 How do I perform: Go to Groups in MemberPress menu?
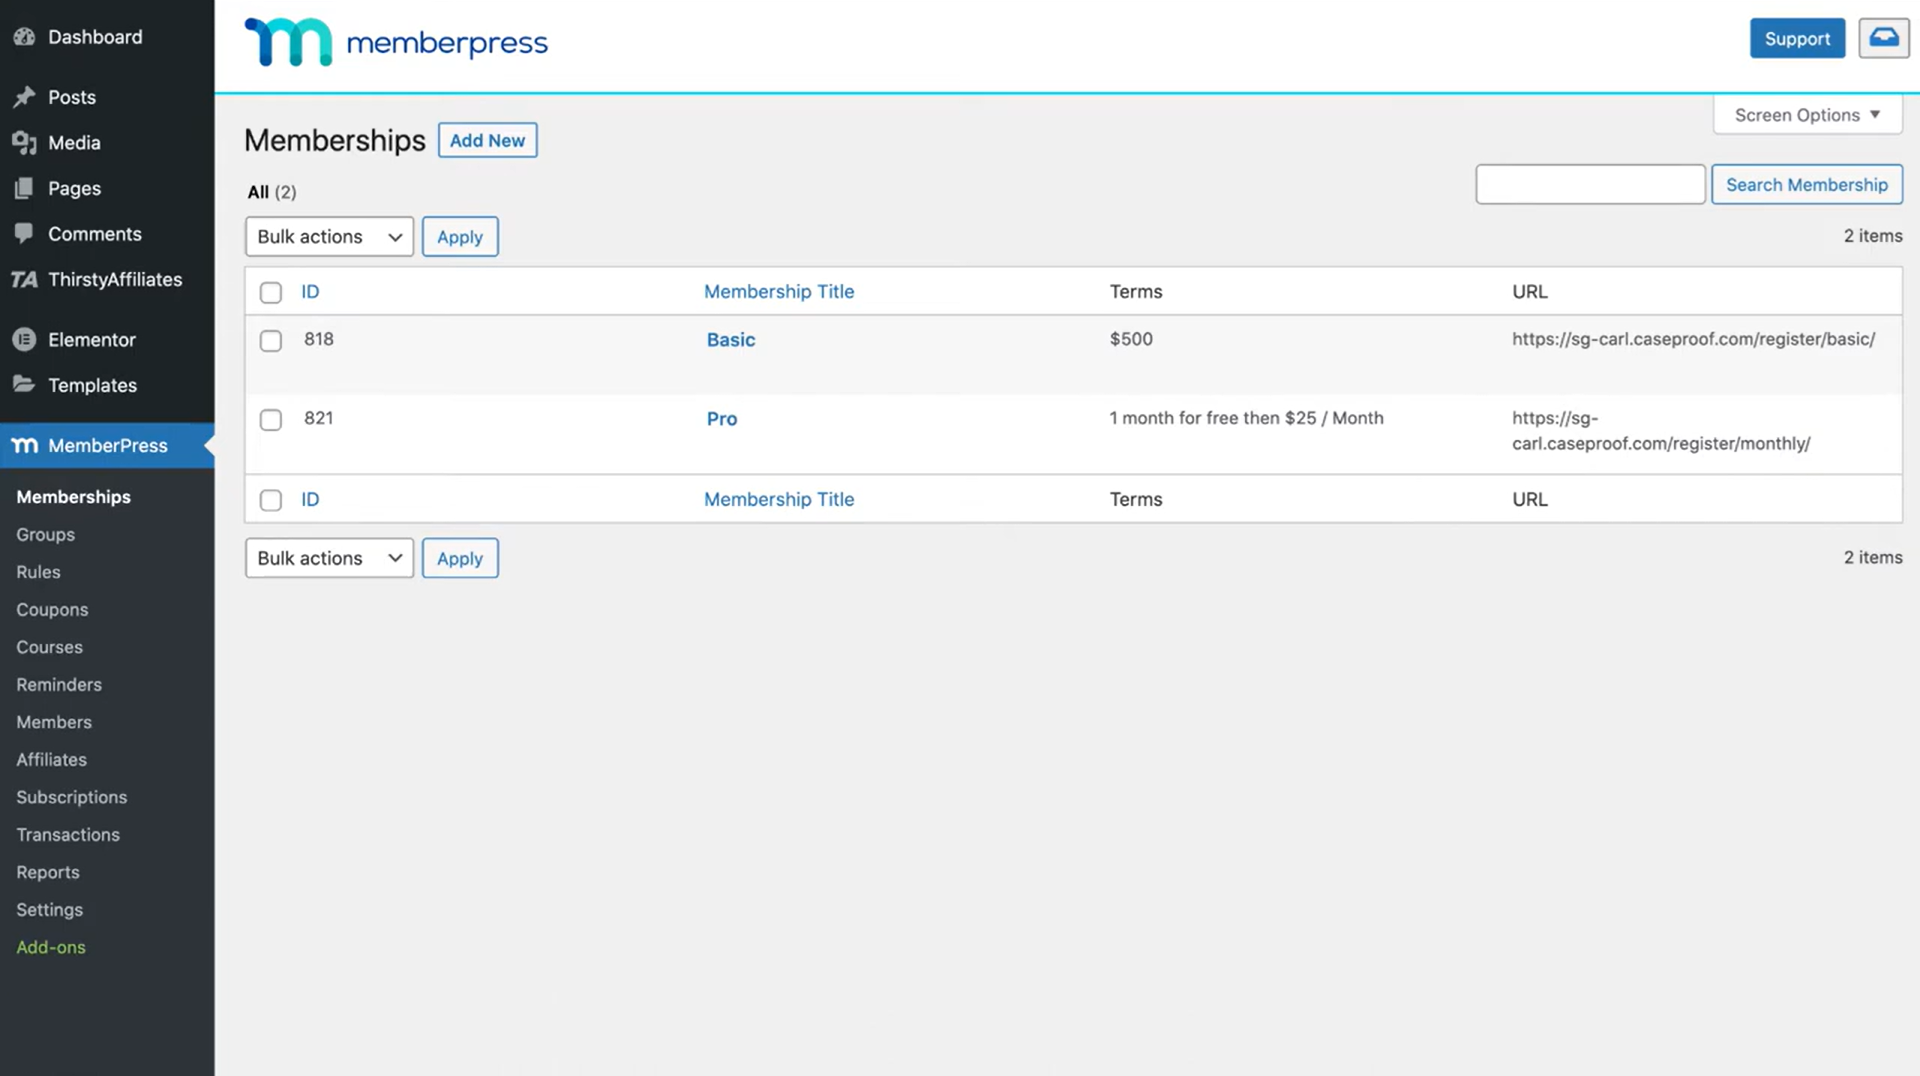[45, 534]
